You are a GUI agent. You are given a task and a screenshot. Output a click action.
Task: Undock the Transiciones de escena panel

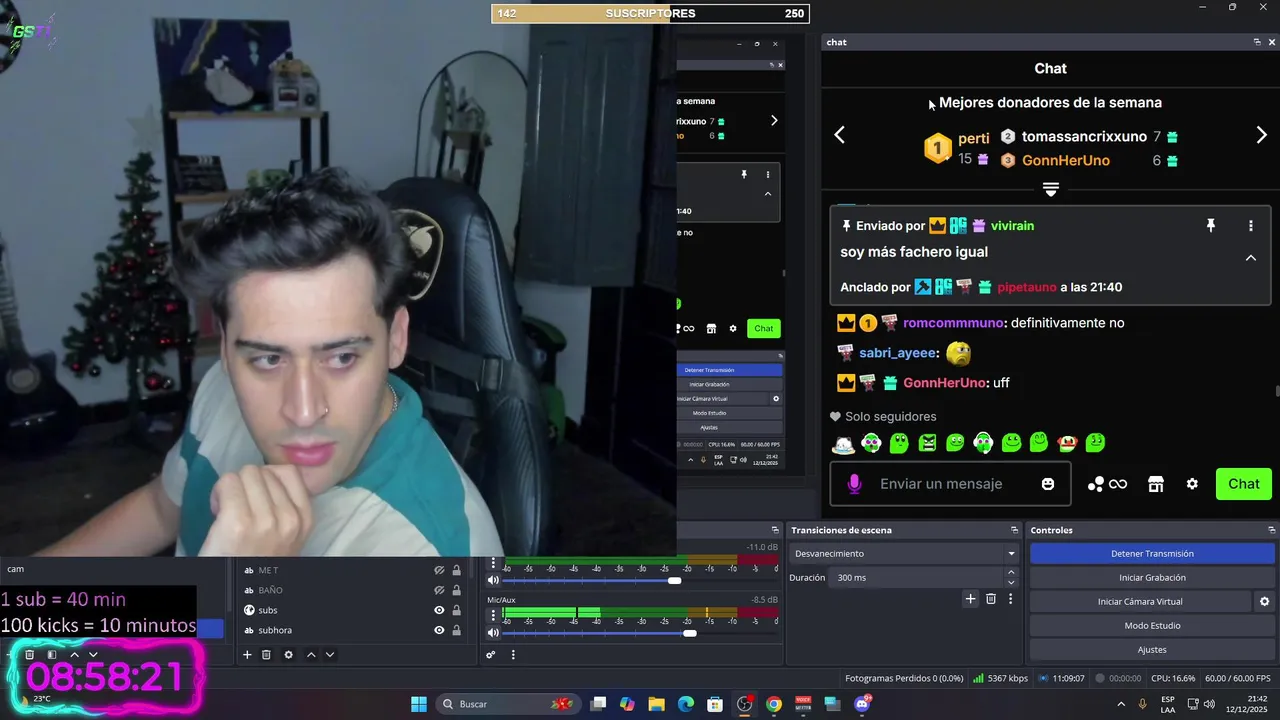[x=1014, y=530]
